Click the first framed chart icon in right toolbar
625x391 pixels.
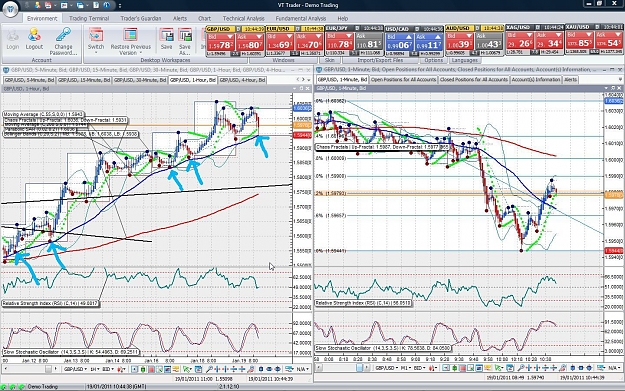446,369
